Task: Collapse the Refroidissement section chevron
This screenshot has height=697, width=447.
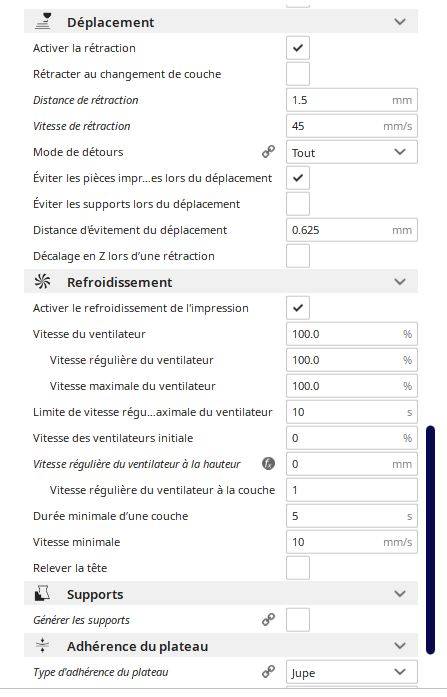Action: point(400,282)
